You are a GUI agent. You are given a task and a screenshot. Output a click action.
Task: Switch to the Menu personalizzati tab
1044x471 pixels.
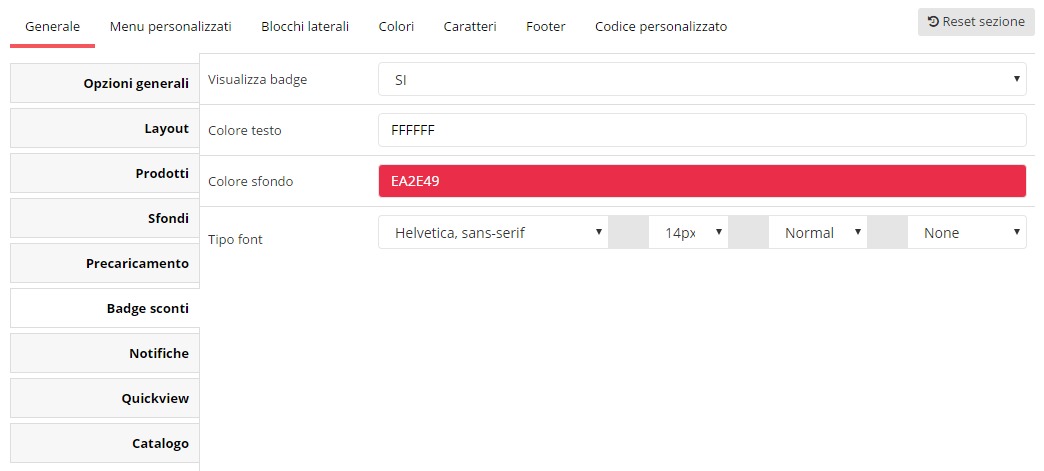click(x=170, y=27)
